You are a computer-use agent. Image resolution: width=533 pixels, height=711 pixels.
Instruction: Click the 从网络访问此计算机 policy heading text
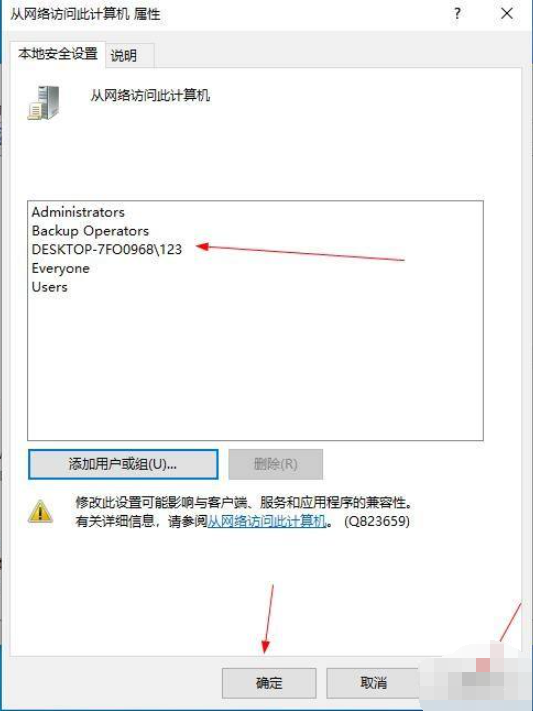coord(150,96)
